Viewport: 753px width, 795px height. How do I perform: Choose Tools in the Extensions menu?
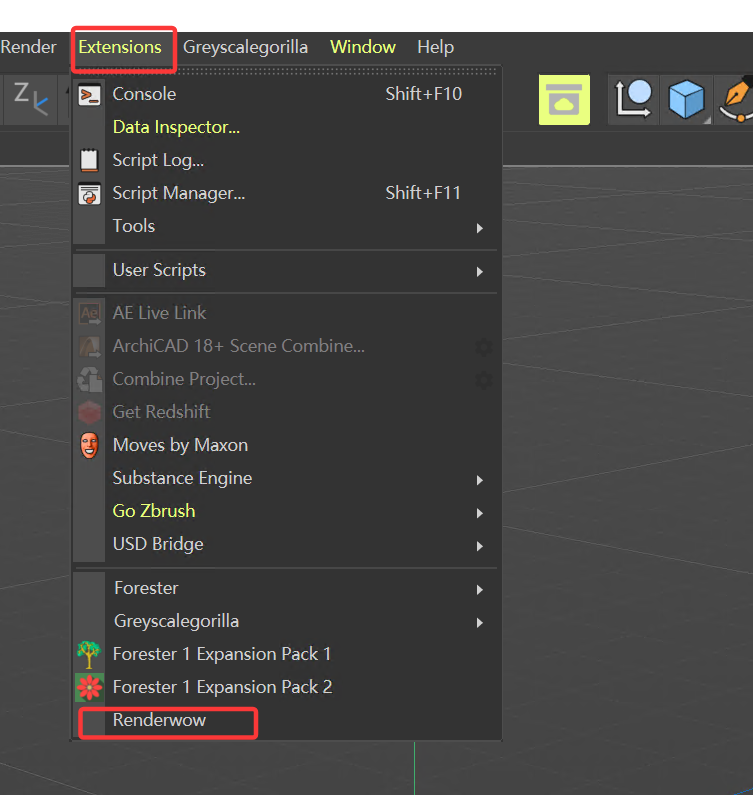(287, 226)
